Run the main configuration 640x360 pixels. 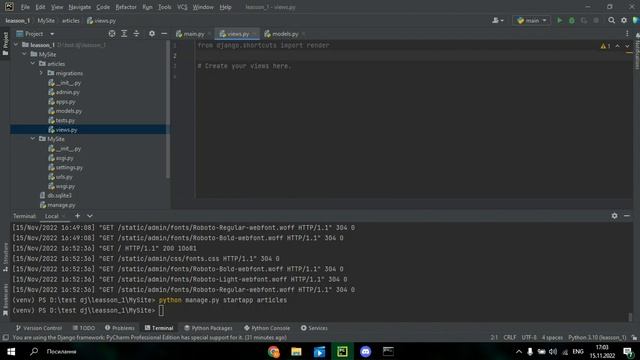point(560,20)
